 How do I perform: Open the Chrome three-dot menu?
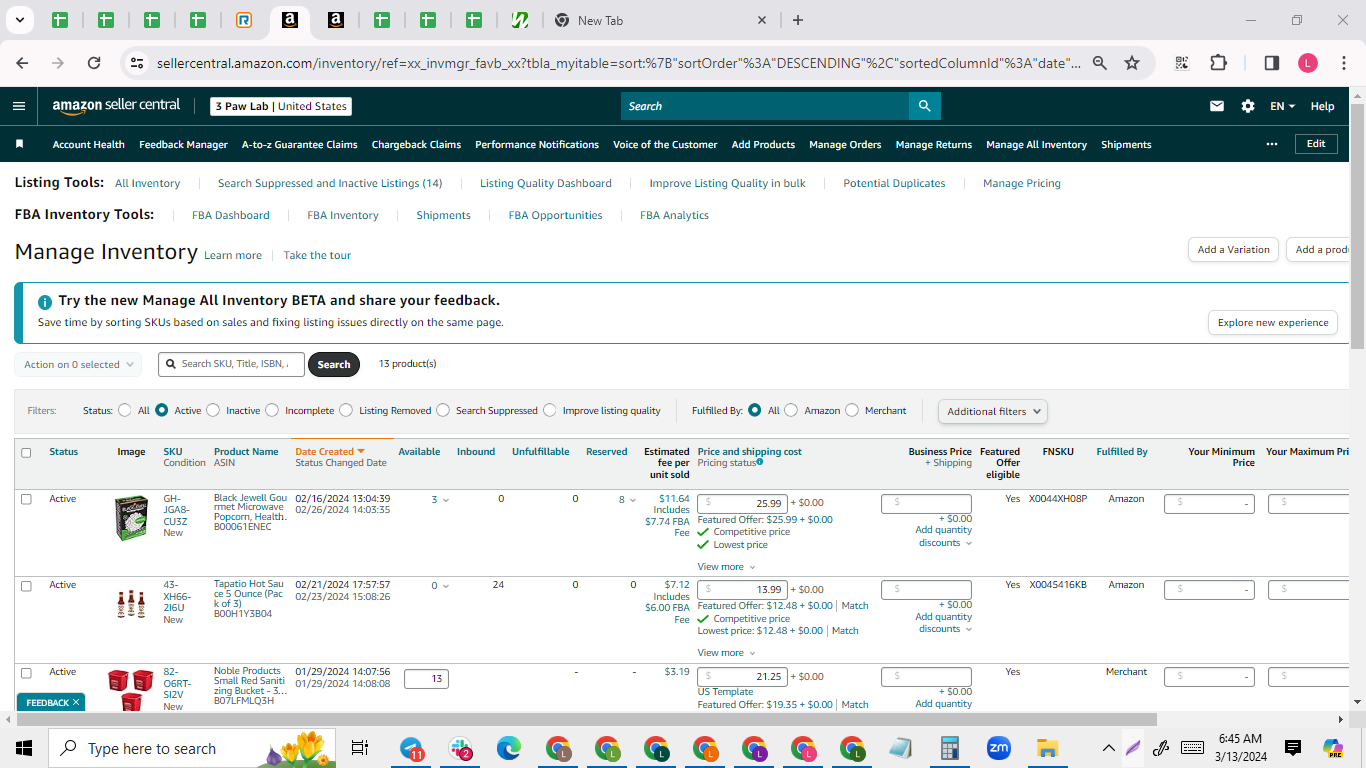(1343, 63)
